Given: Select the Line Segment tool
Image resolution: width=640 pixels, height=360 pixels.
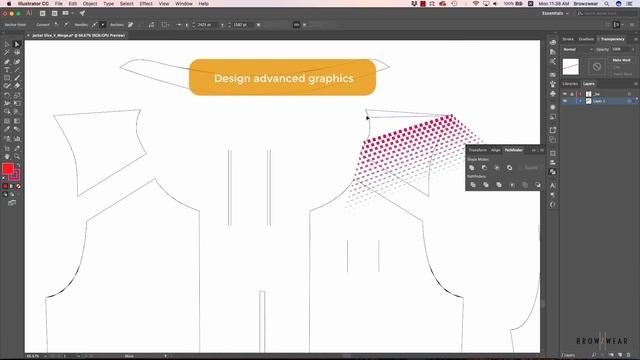Looking at the screenshot, I should (x=17, y=70).
